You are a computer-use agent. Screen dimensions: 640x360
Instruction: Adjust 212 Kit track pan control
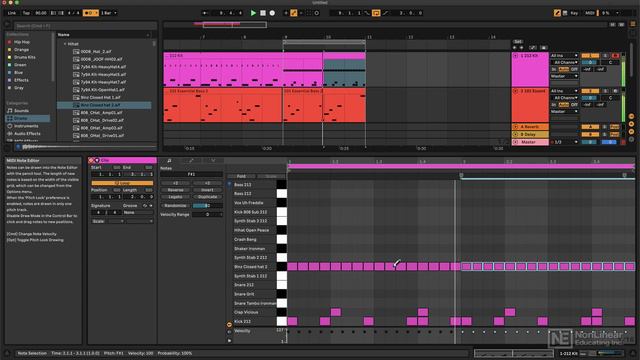(610, 62)
